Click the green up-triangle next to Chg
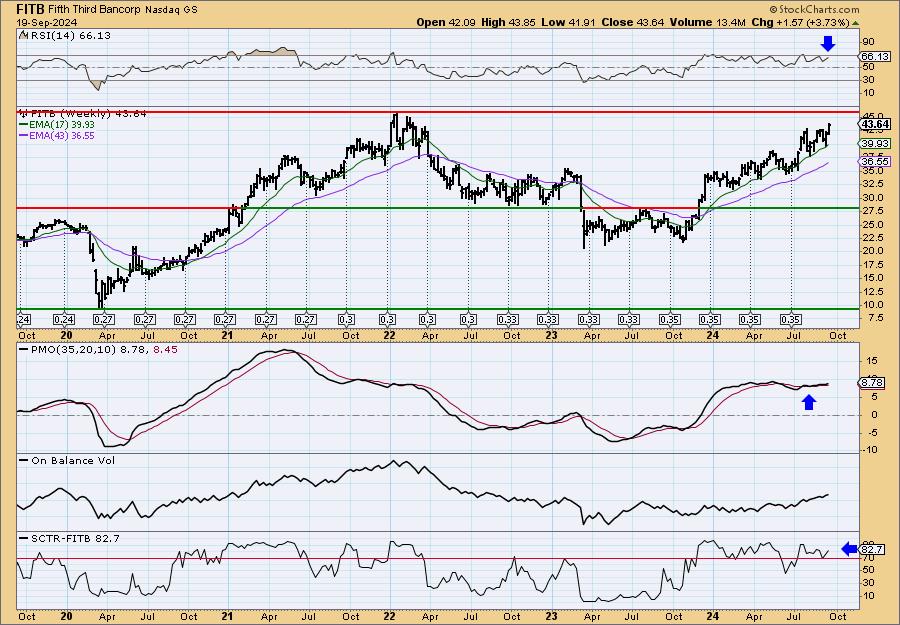900x625 pixels. (856, 23)
